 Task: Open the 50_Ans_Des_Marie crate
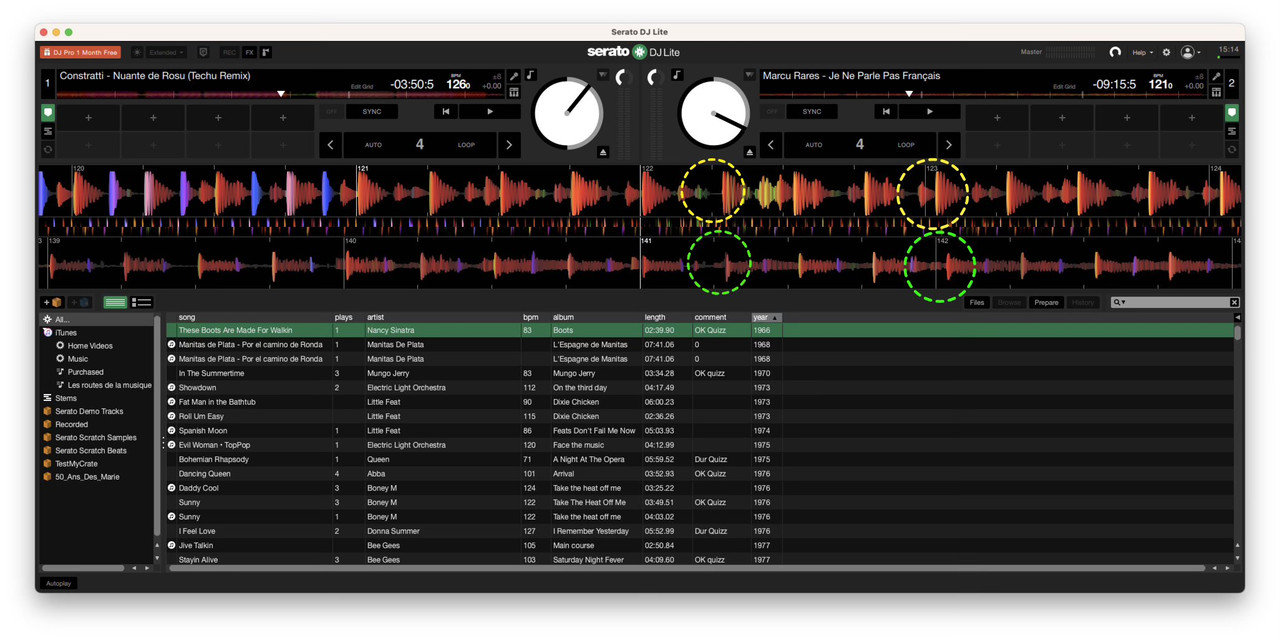click(87, 477)
